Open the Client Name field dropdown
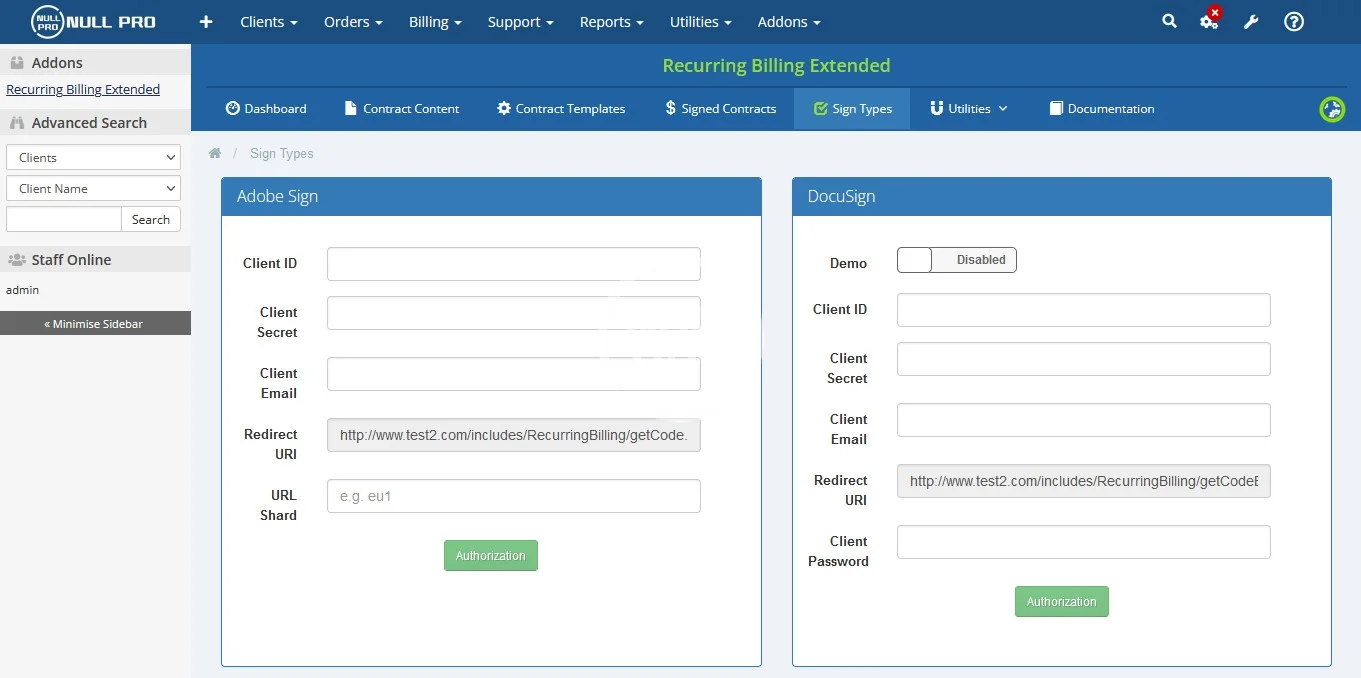This screenshot has width=1361, height=678. click(93, 188)
